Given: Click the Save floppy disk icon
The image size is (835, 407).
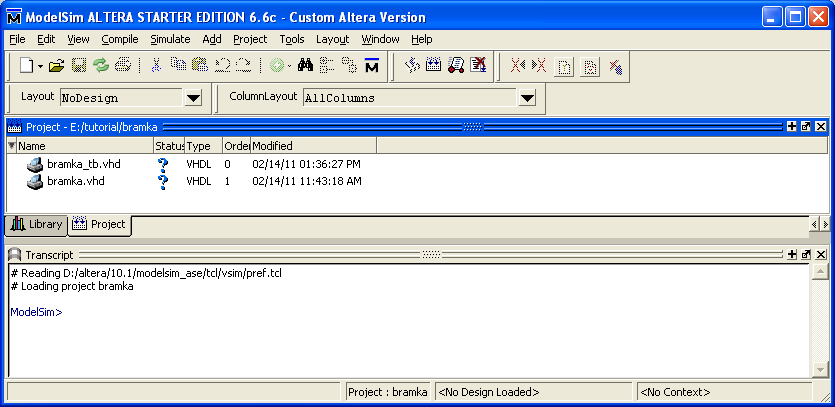Looking at the screenshot, I should pos(79,66).
